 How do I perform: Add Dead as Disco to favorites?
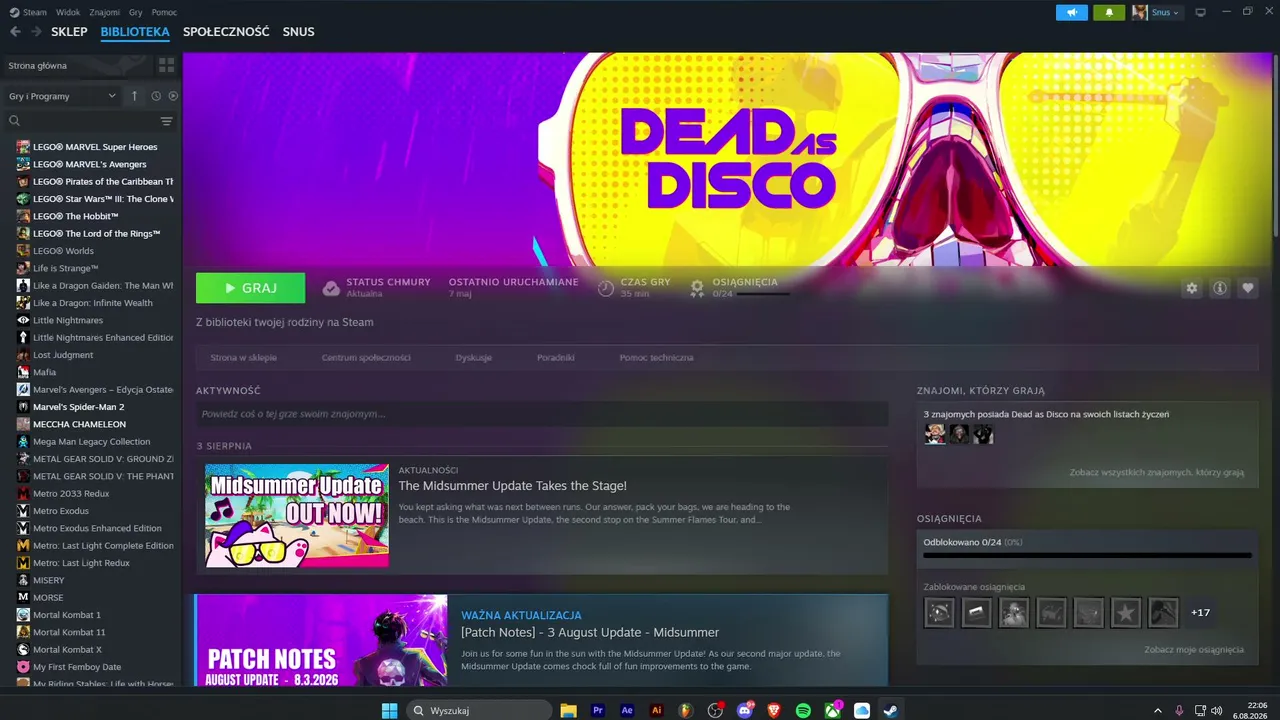point(1248,288)
